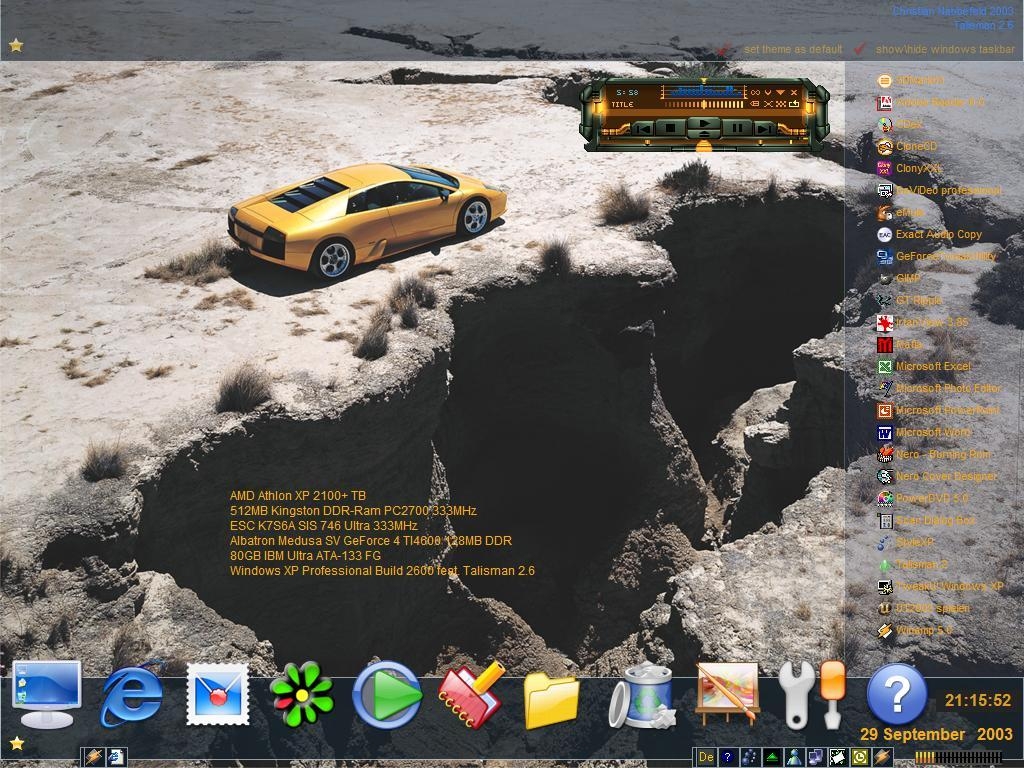Click the player's blue spectrum visualizer
This screenshot has height=768, width=1024.
pyautogui.click(x=703, y=90)
